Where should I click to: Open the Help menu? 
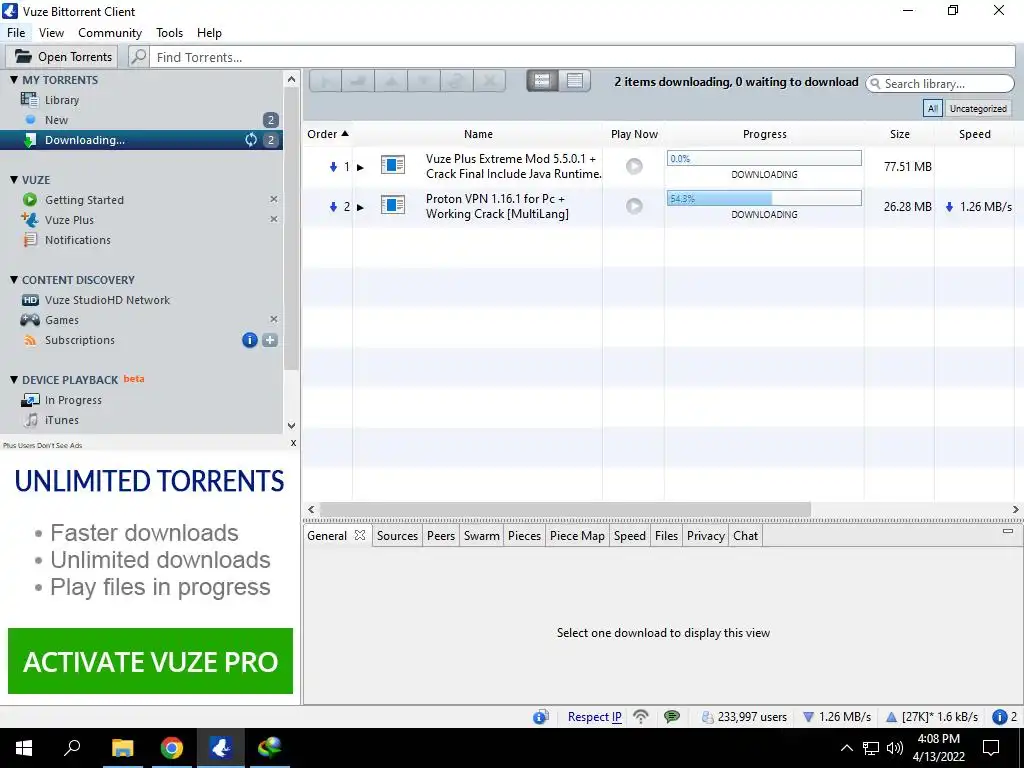click(x=209, y=33)
